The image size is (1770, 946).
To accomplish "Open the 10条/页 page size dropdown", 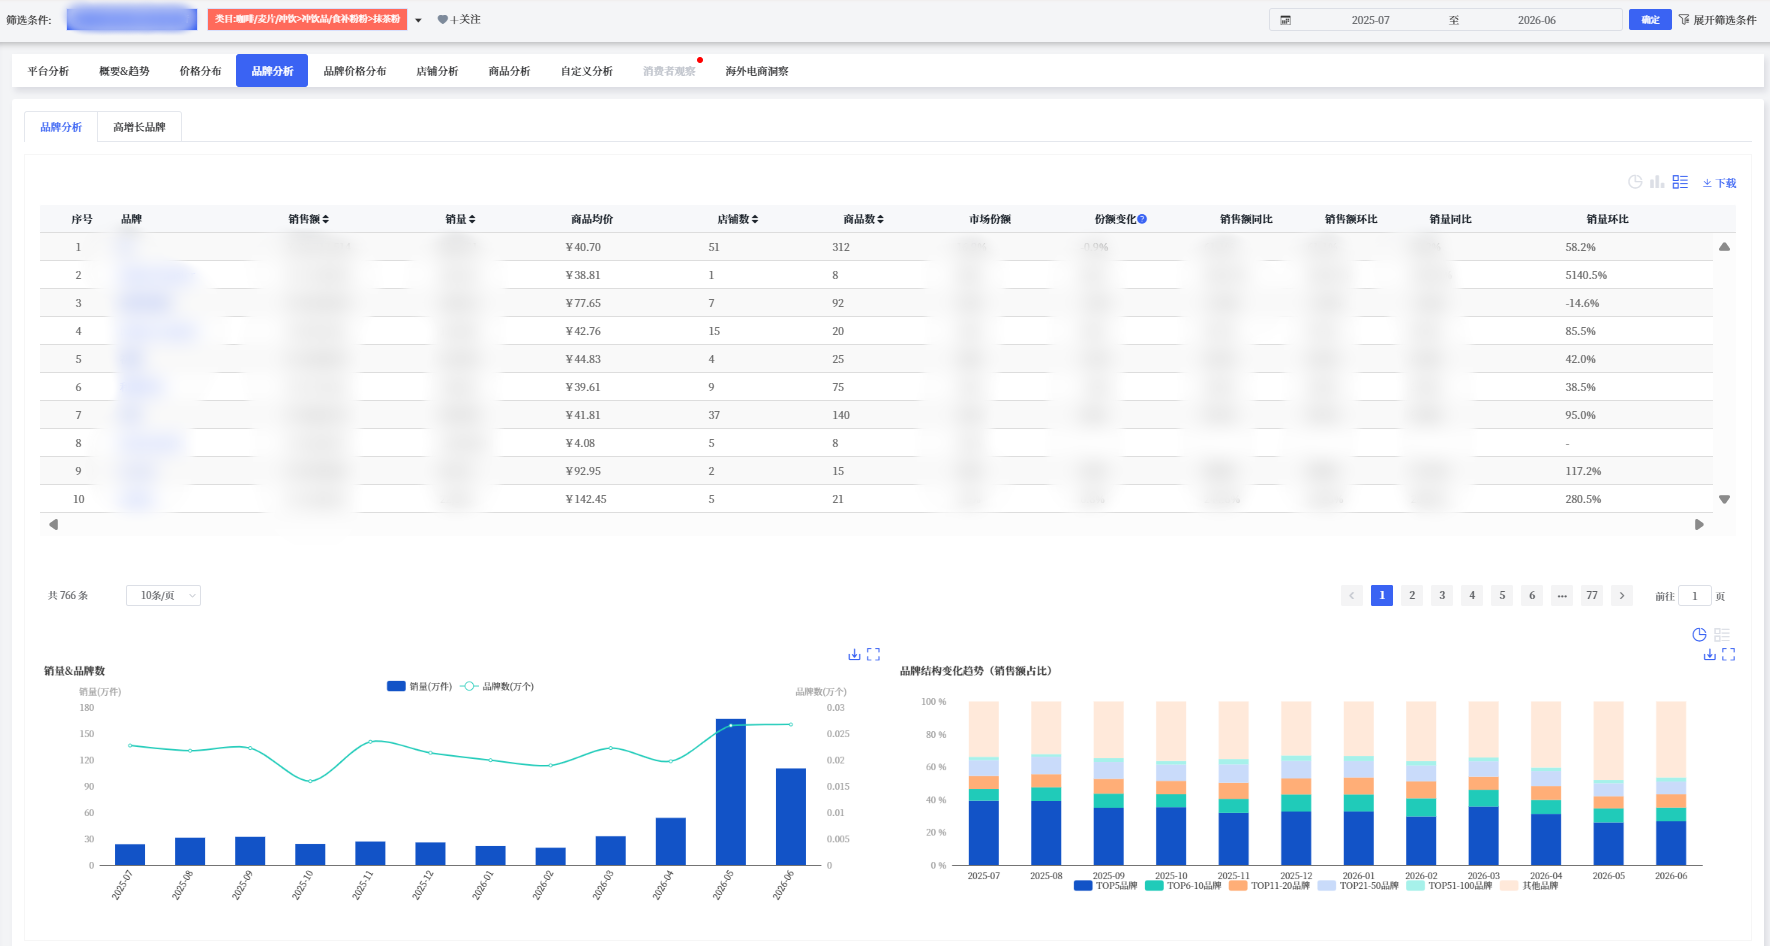I will 163,595.
